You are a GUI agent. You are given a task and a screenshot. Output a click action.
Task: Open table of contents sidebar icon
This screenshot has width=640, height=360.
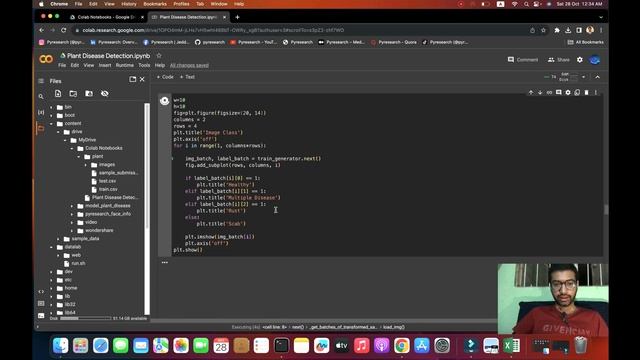pyautogui.click(x=41, y=81)
